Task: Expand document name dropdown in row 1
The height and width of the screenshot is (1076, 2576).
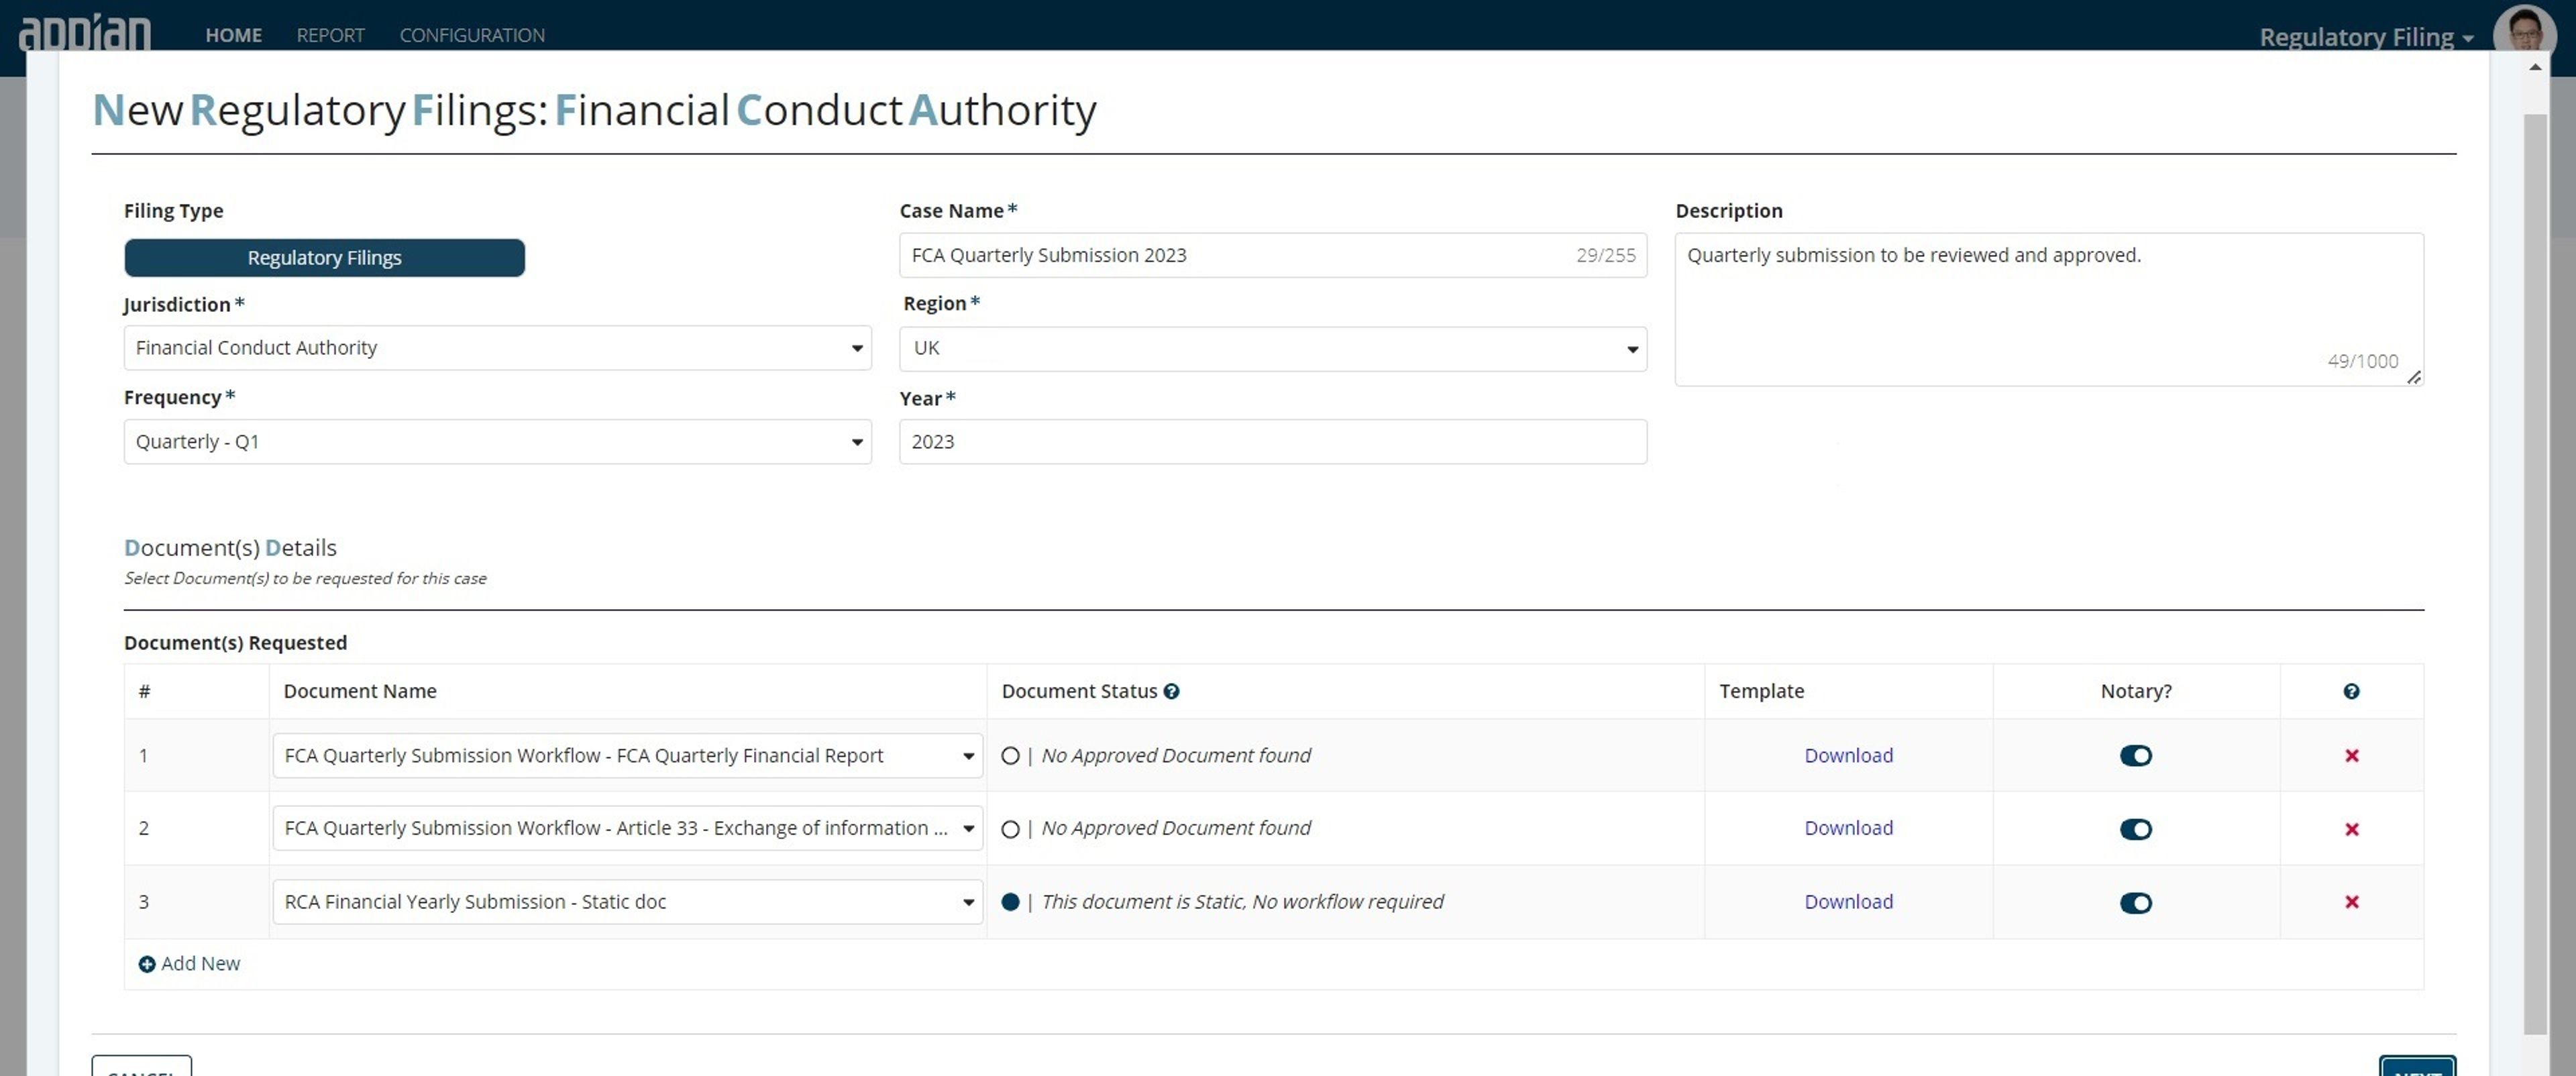Action: tap(628, 756)
